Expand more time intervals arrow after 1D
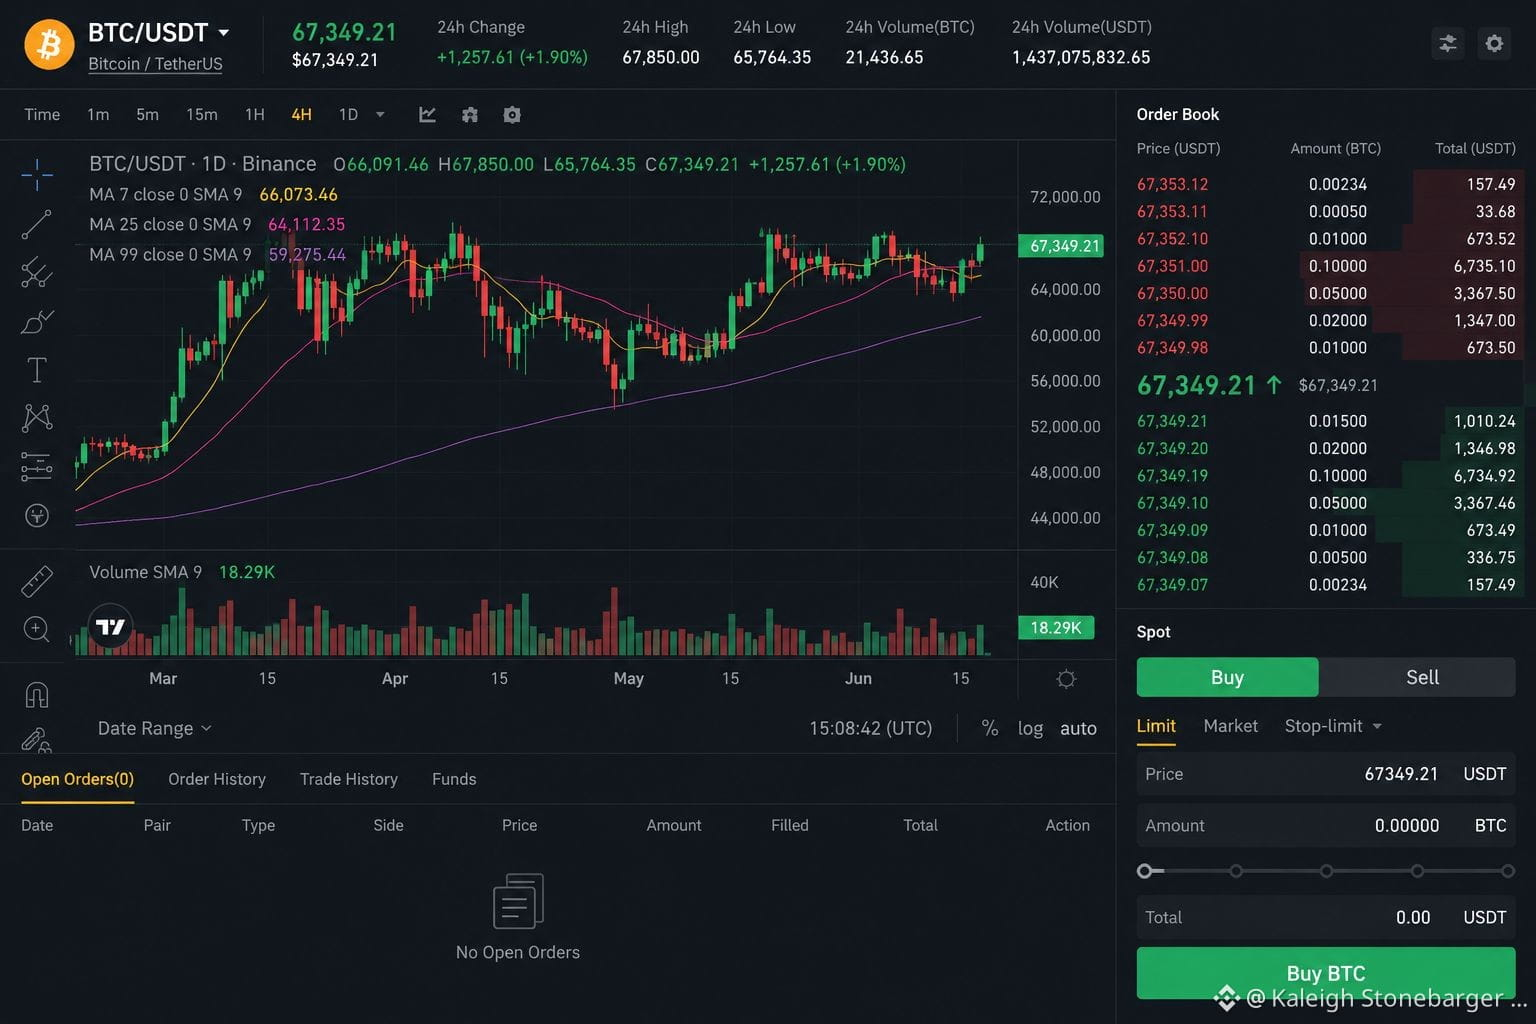 point(380,115)
